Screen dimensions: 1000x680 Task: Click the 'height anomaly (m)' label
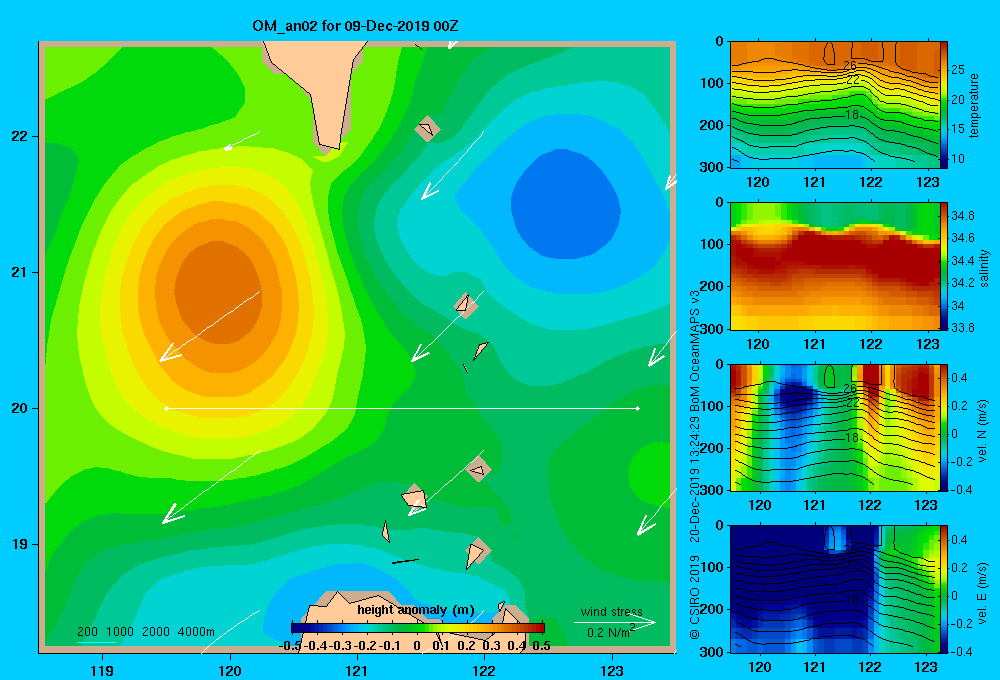(x=416, y=610)
